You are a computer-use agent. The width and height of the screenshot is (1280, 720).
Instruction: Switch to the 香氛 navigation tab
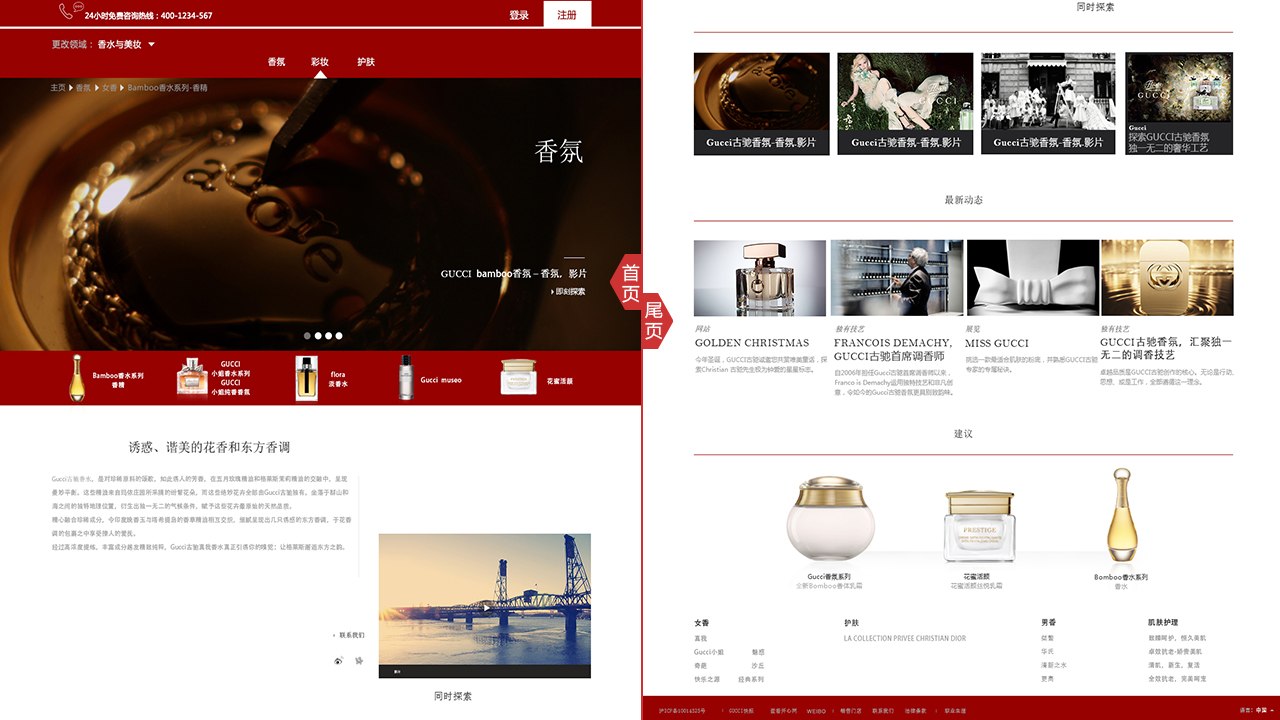(276, 62)
